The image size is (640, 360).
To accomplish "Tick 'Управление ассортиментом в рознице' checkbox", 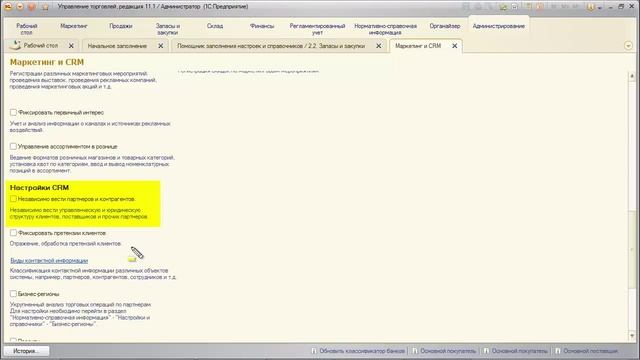I will pos(13,146).
